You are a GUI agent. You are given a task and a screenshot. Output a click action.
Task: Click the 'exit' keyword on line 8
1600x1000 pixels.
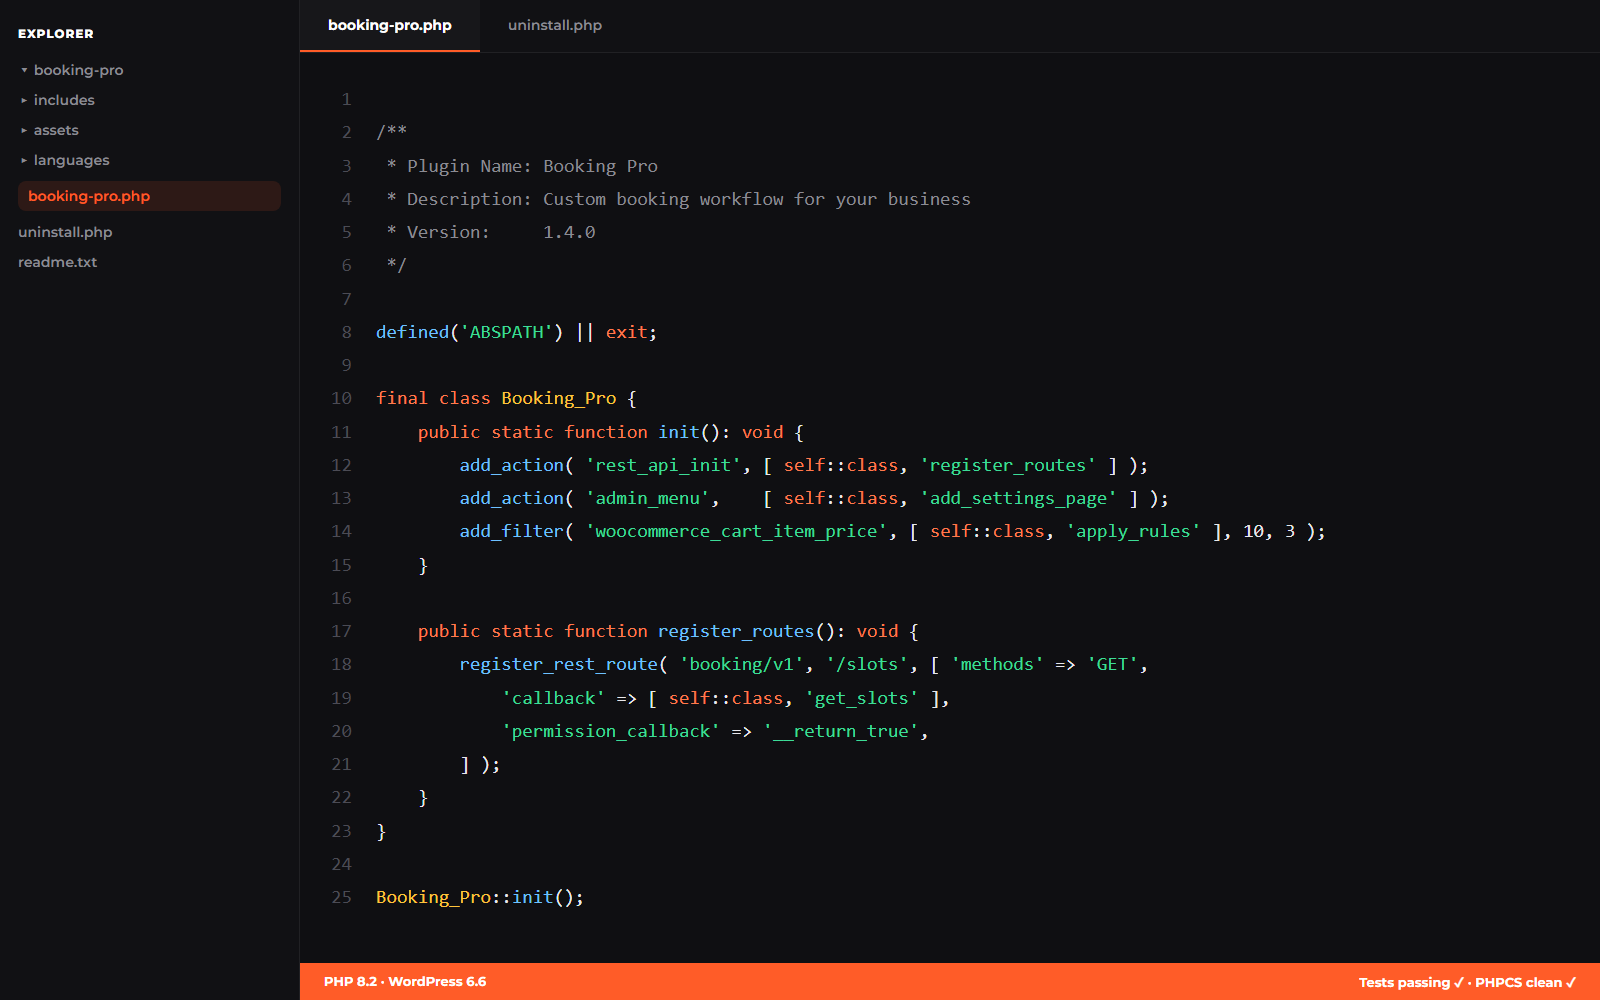(x=626, y=332)
